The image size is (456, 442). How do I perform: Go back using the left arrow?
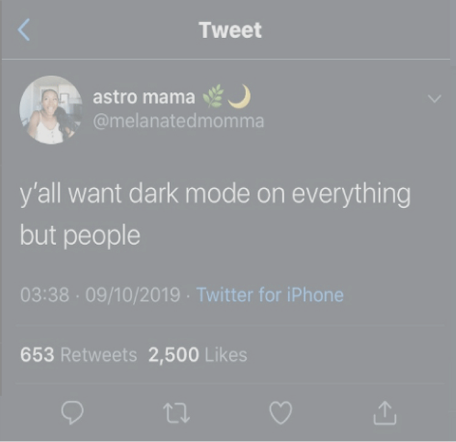pyautogui.click(x=24, y=30)
